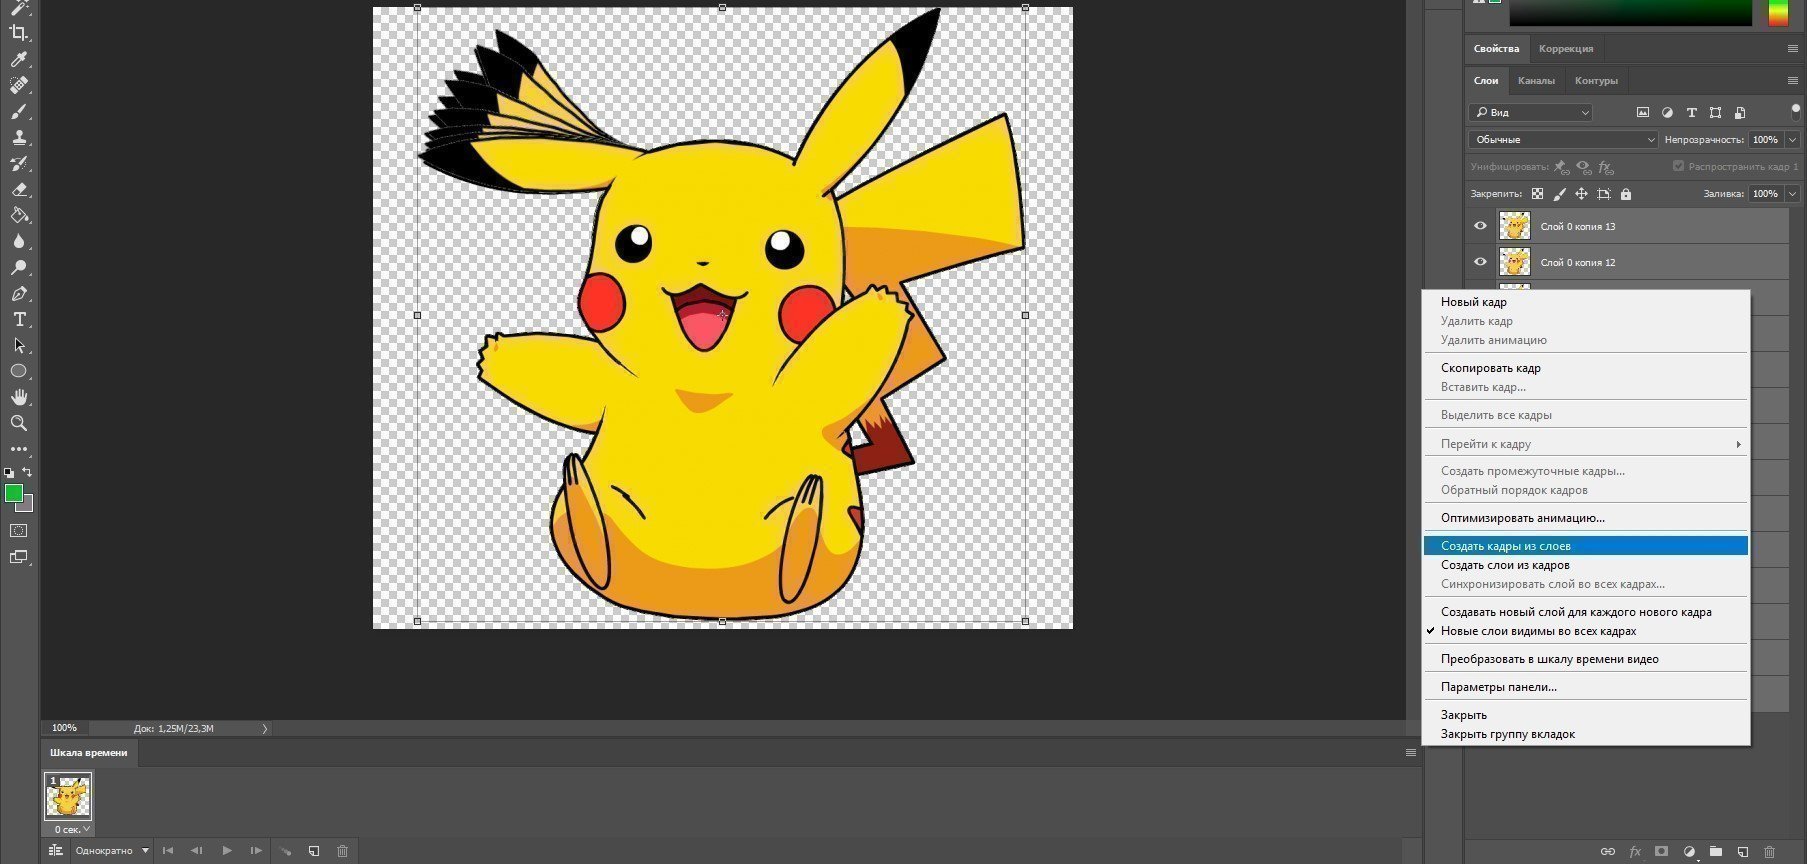
Task: Select the Ellipse shape tool
Action: pos(18,371)
